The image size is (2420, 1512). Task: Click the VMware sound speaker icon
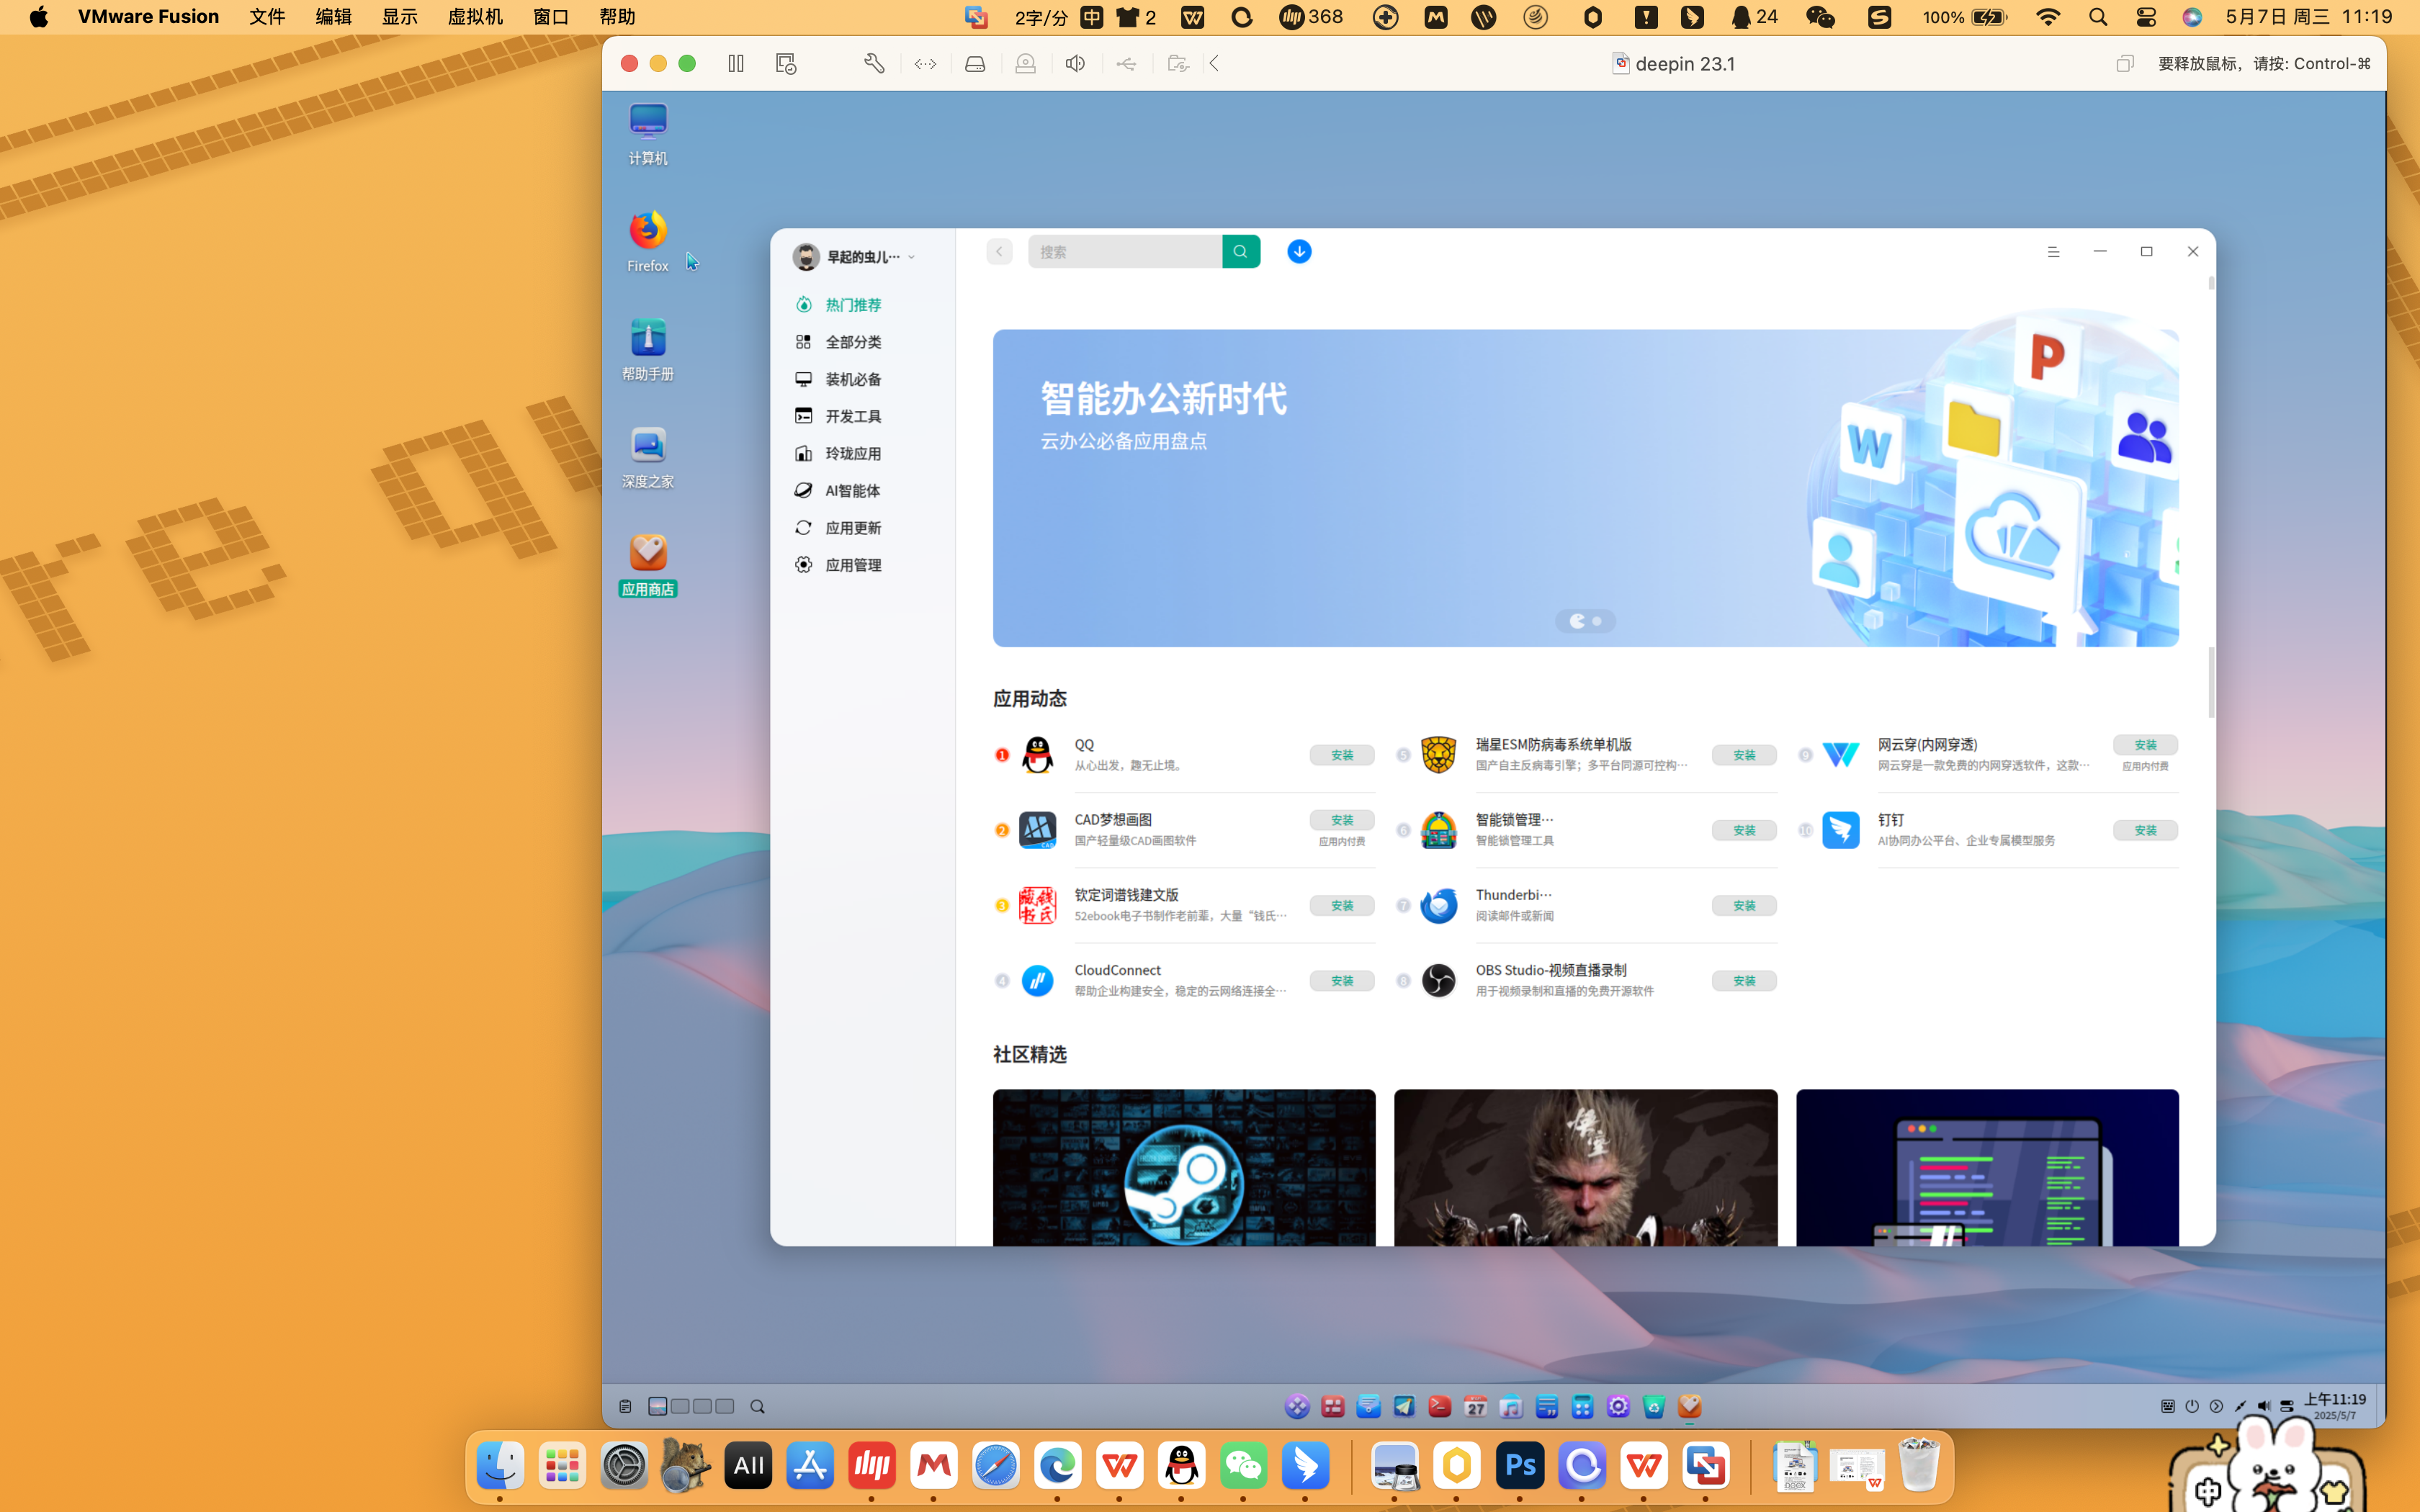tap(1075, 64)
